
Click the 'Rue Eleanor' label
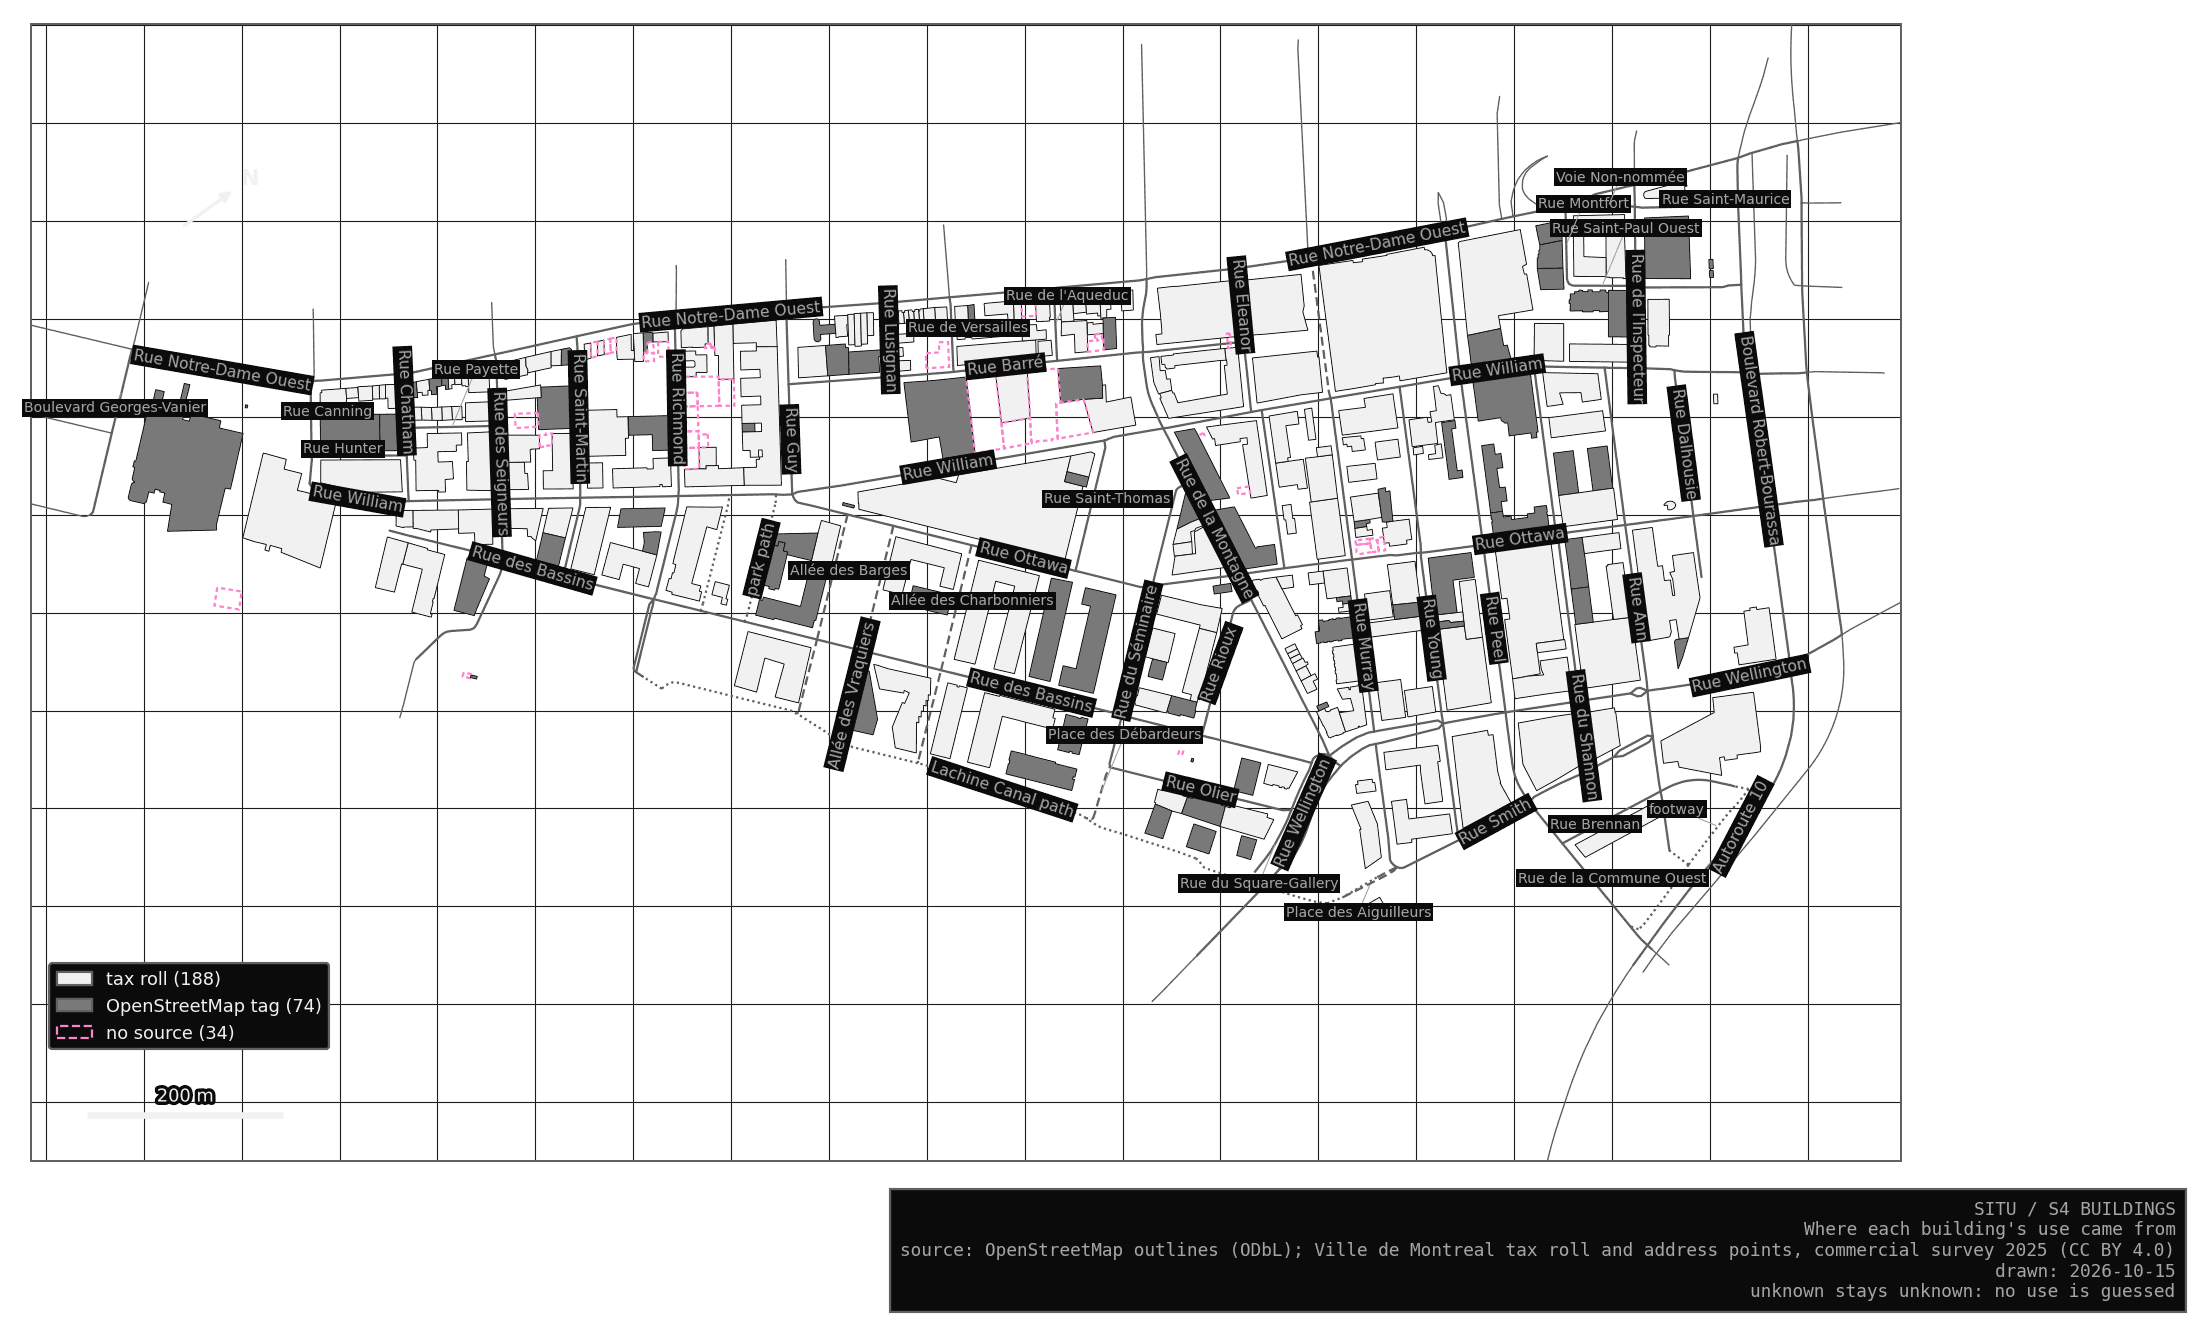(x=1241, y=305)
